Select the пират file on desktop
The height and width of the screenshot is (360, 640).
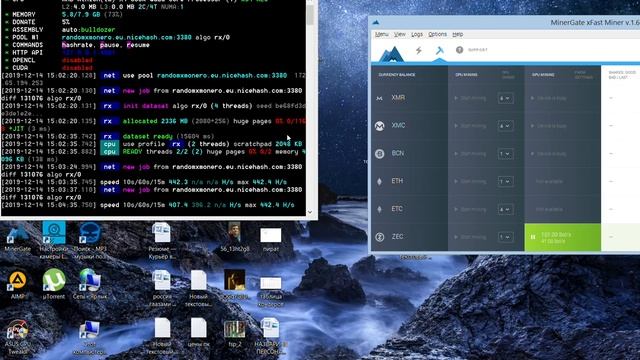[x=271, y=239]
